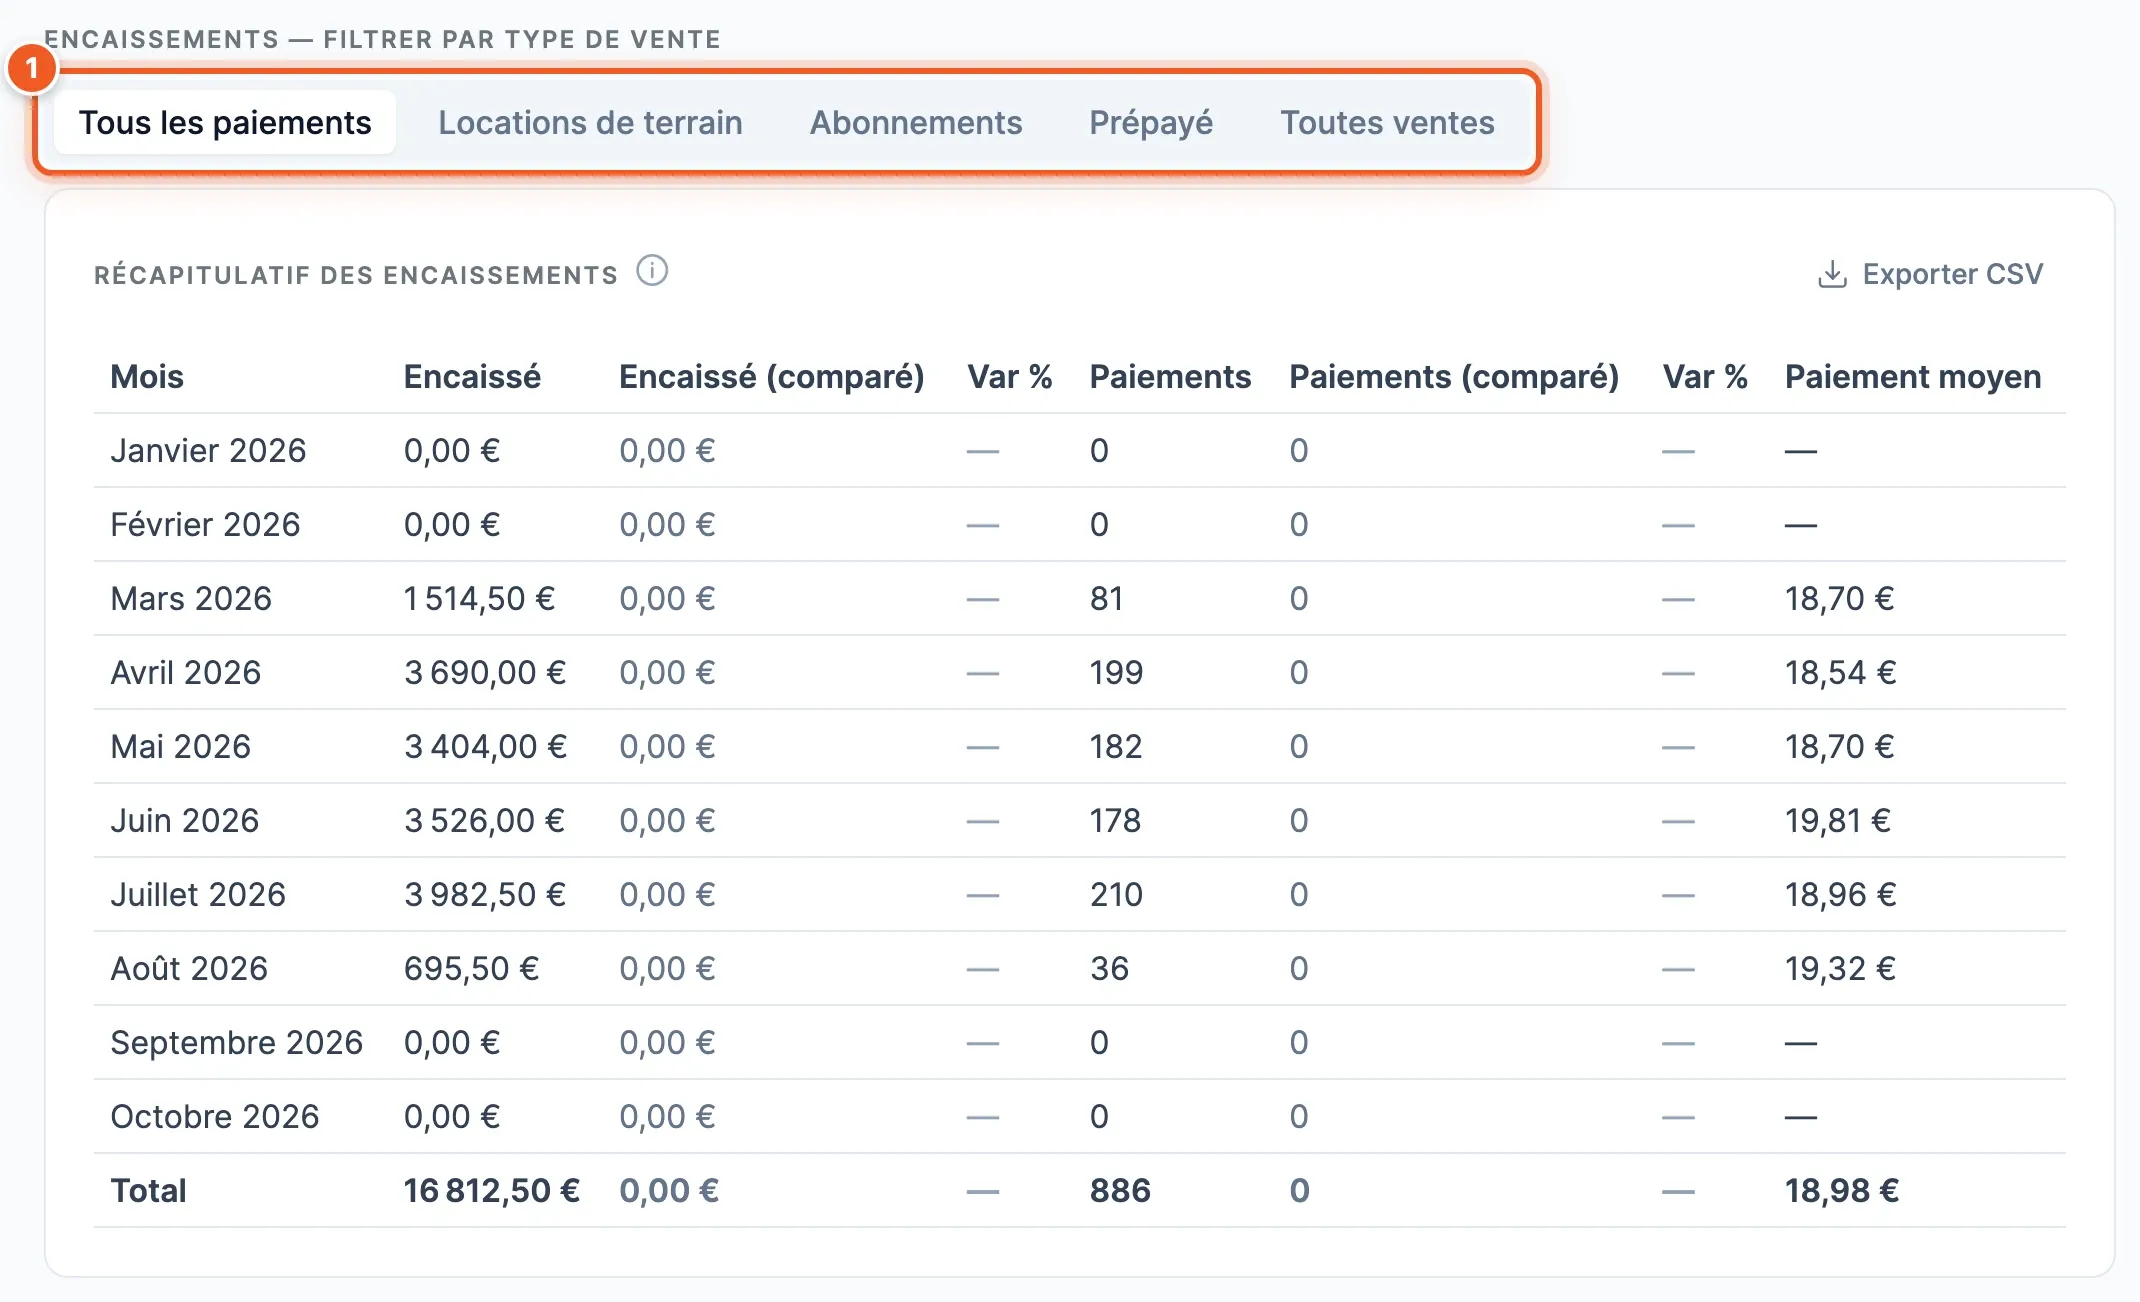Screen dimensions: 2140x1302
Task: Select the Tous les paiements tab
Action: pyautogui.click(x=225, y=122)
